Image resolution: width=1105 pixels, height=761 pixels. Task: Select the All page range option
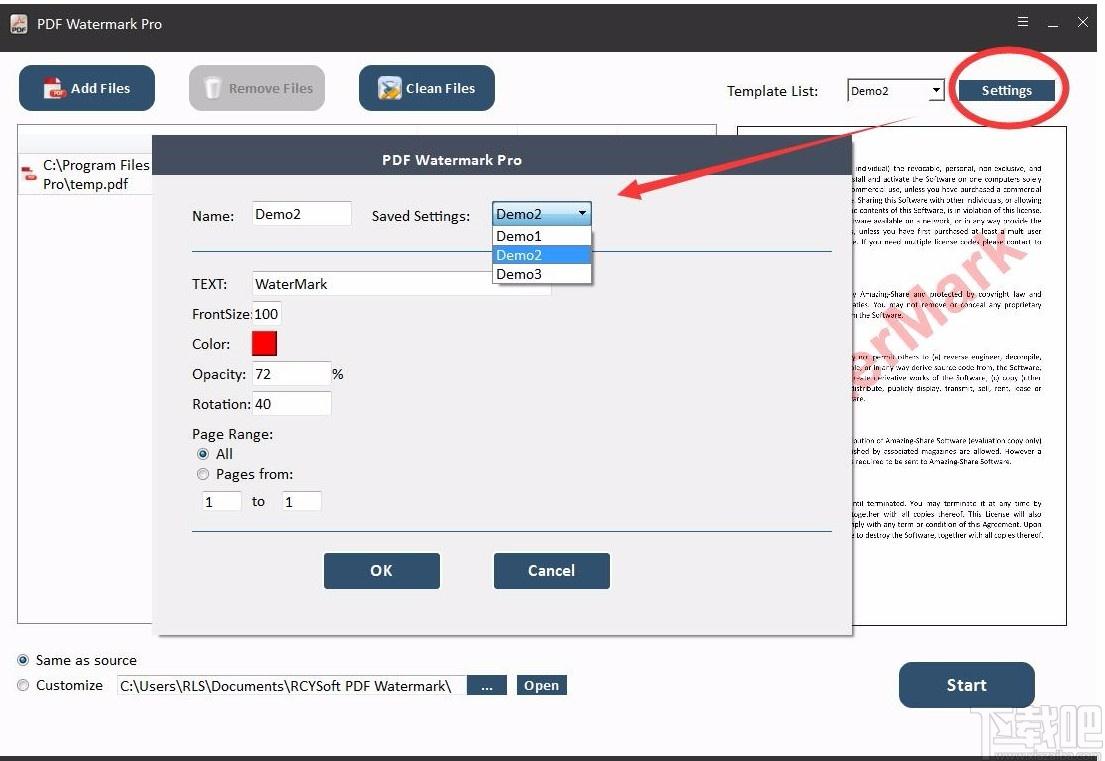coord(203,454)
